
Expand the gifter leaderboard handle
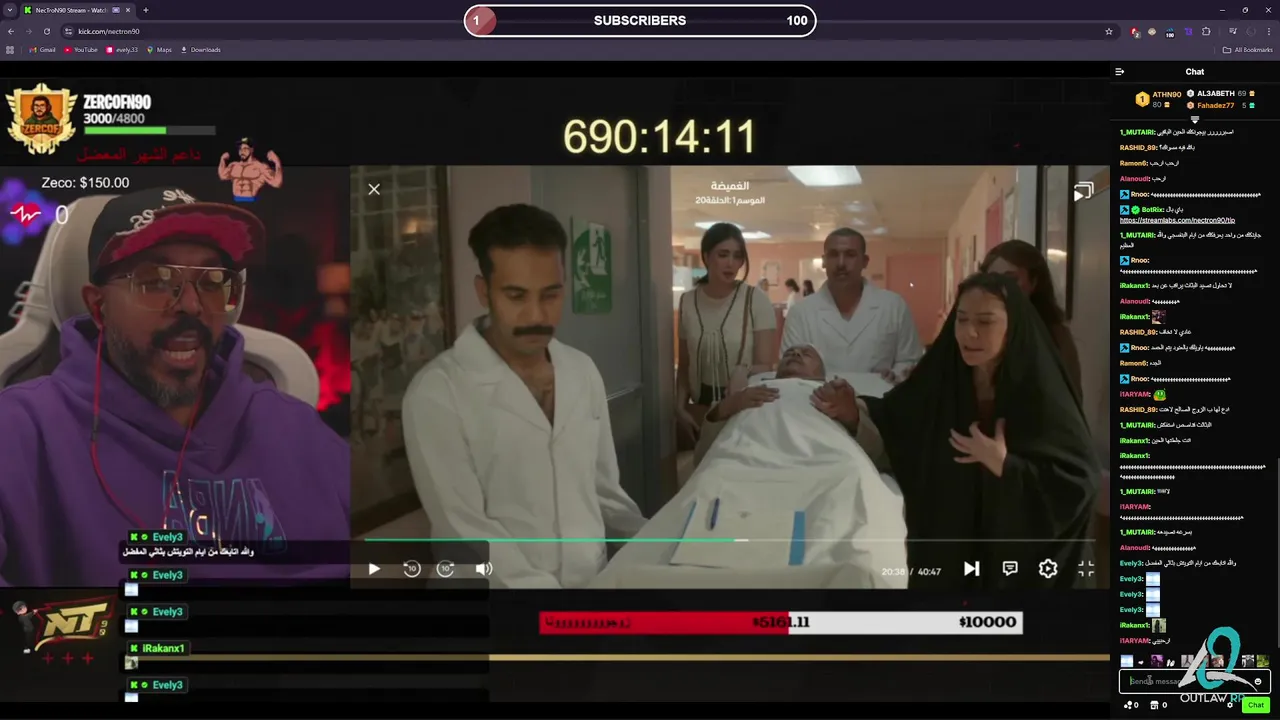click(x=1195, y=120)
